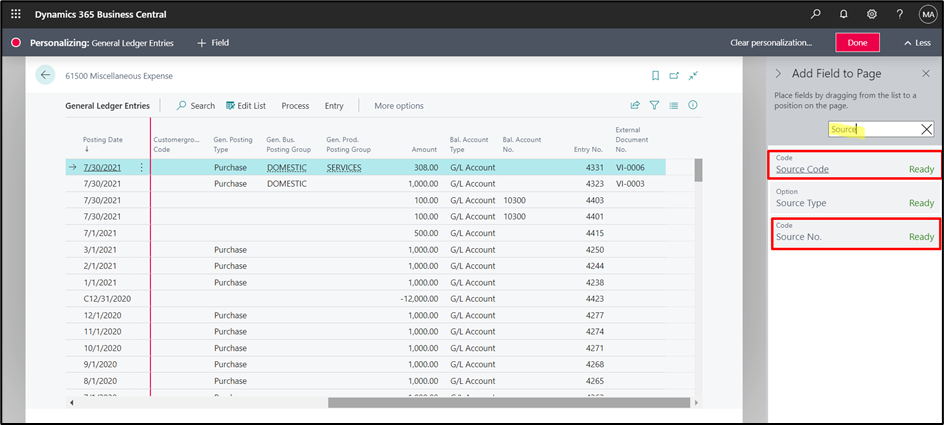Image resolution: width=944 pixels, height=425 pixels.
Task: Click the bookmark icon on the page
Action: [x=656, y=75]
